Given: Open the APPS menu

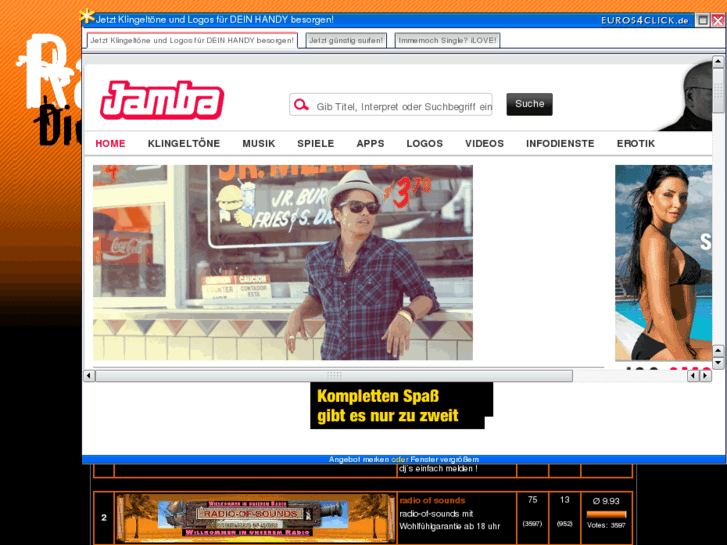Looking at the screenshot, I should click(x=370, y=143).
